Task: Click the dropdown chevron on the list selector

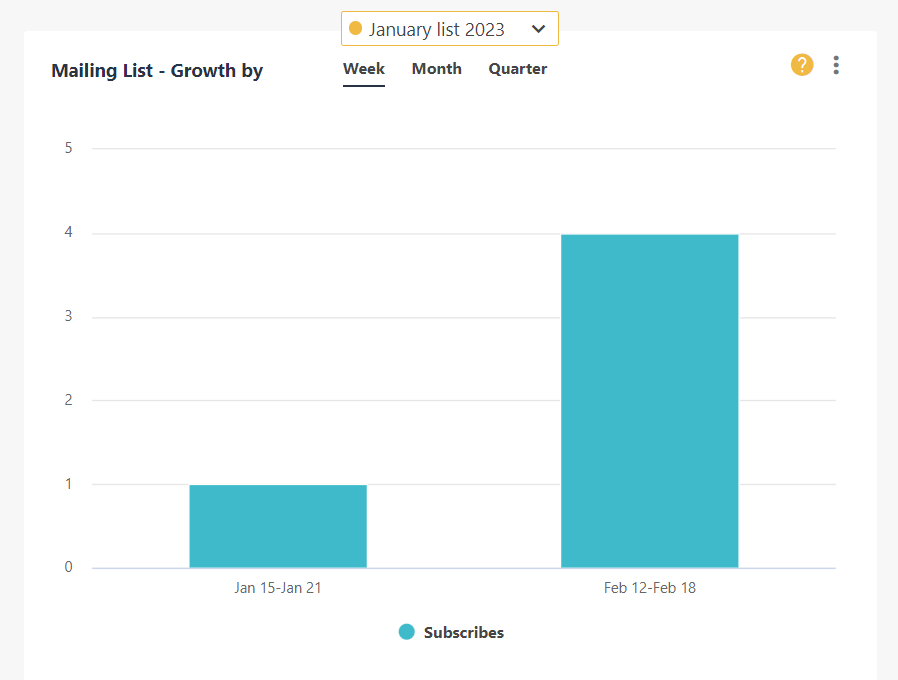Action: (539, 29)
